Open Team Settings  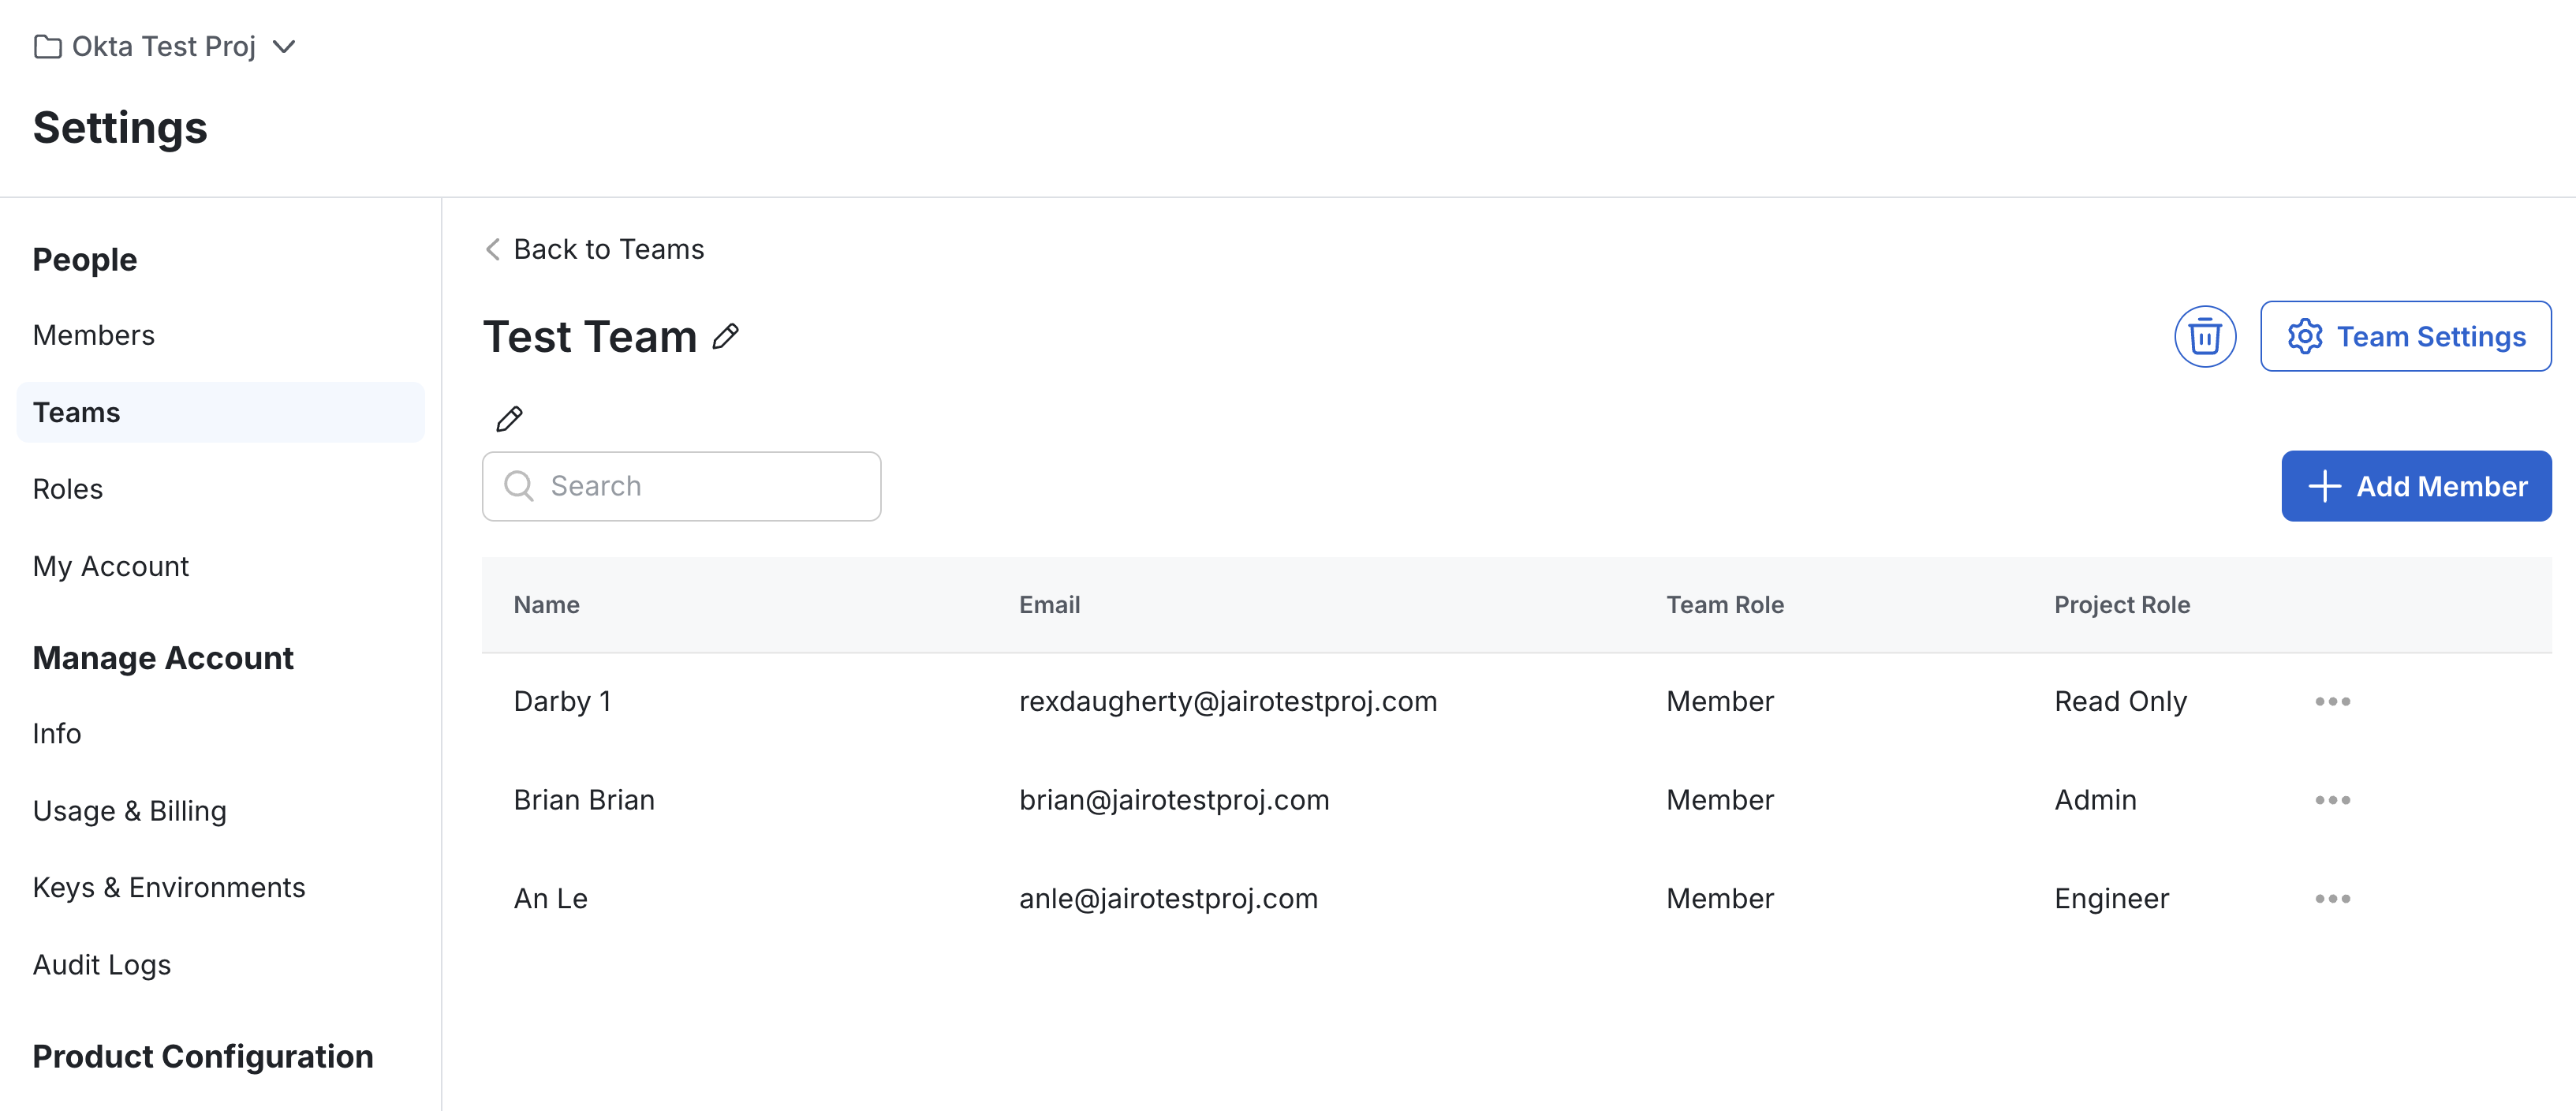pyautogui.click(x=2406, y=336)
